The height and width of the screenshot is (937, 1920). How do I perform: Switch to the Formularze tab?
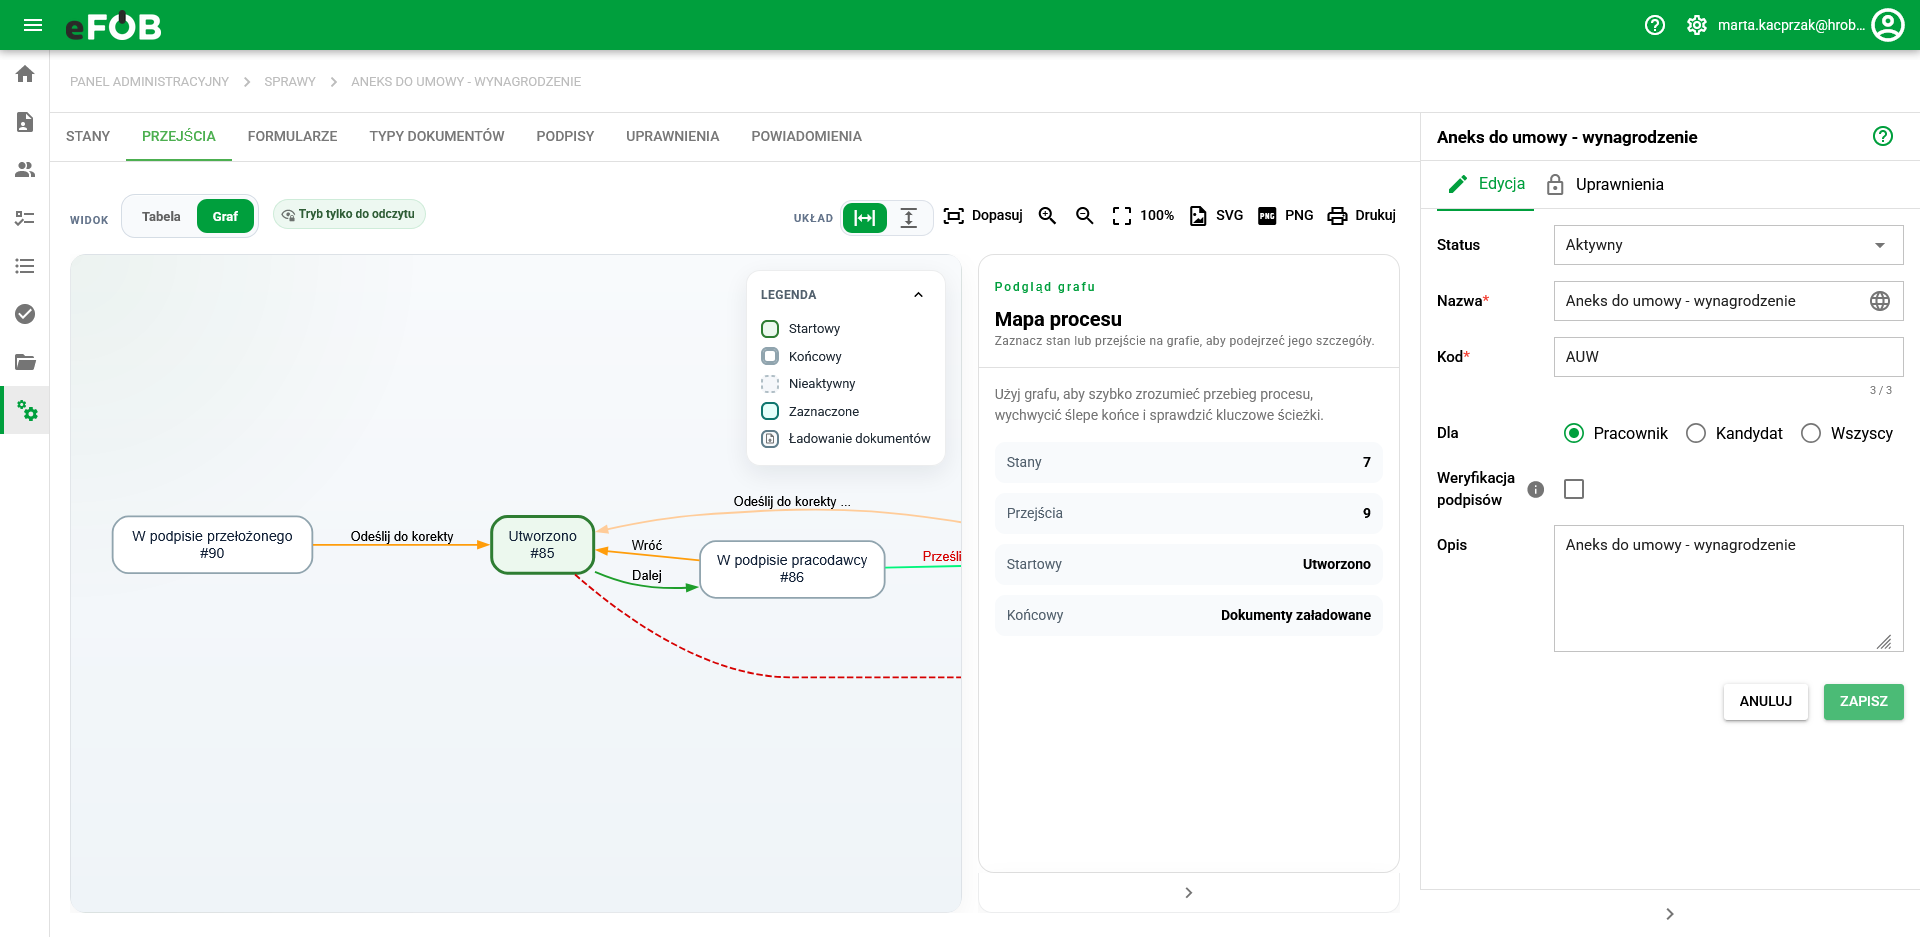[x=292, y=136]
